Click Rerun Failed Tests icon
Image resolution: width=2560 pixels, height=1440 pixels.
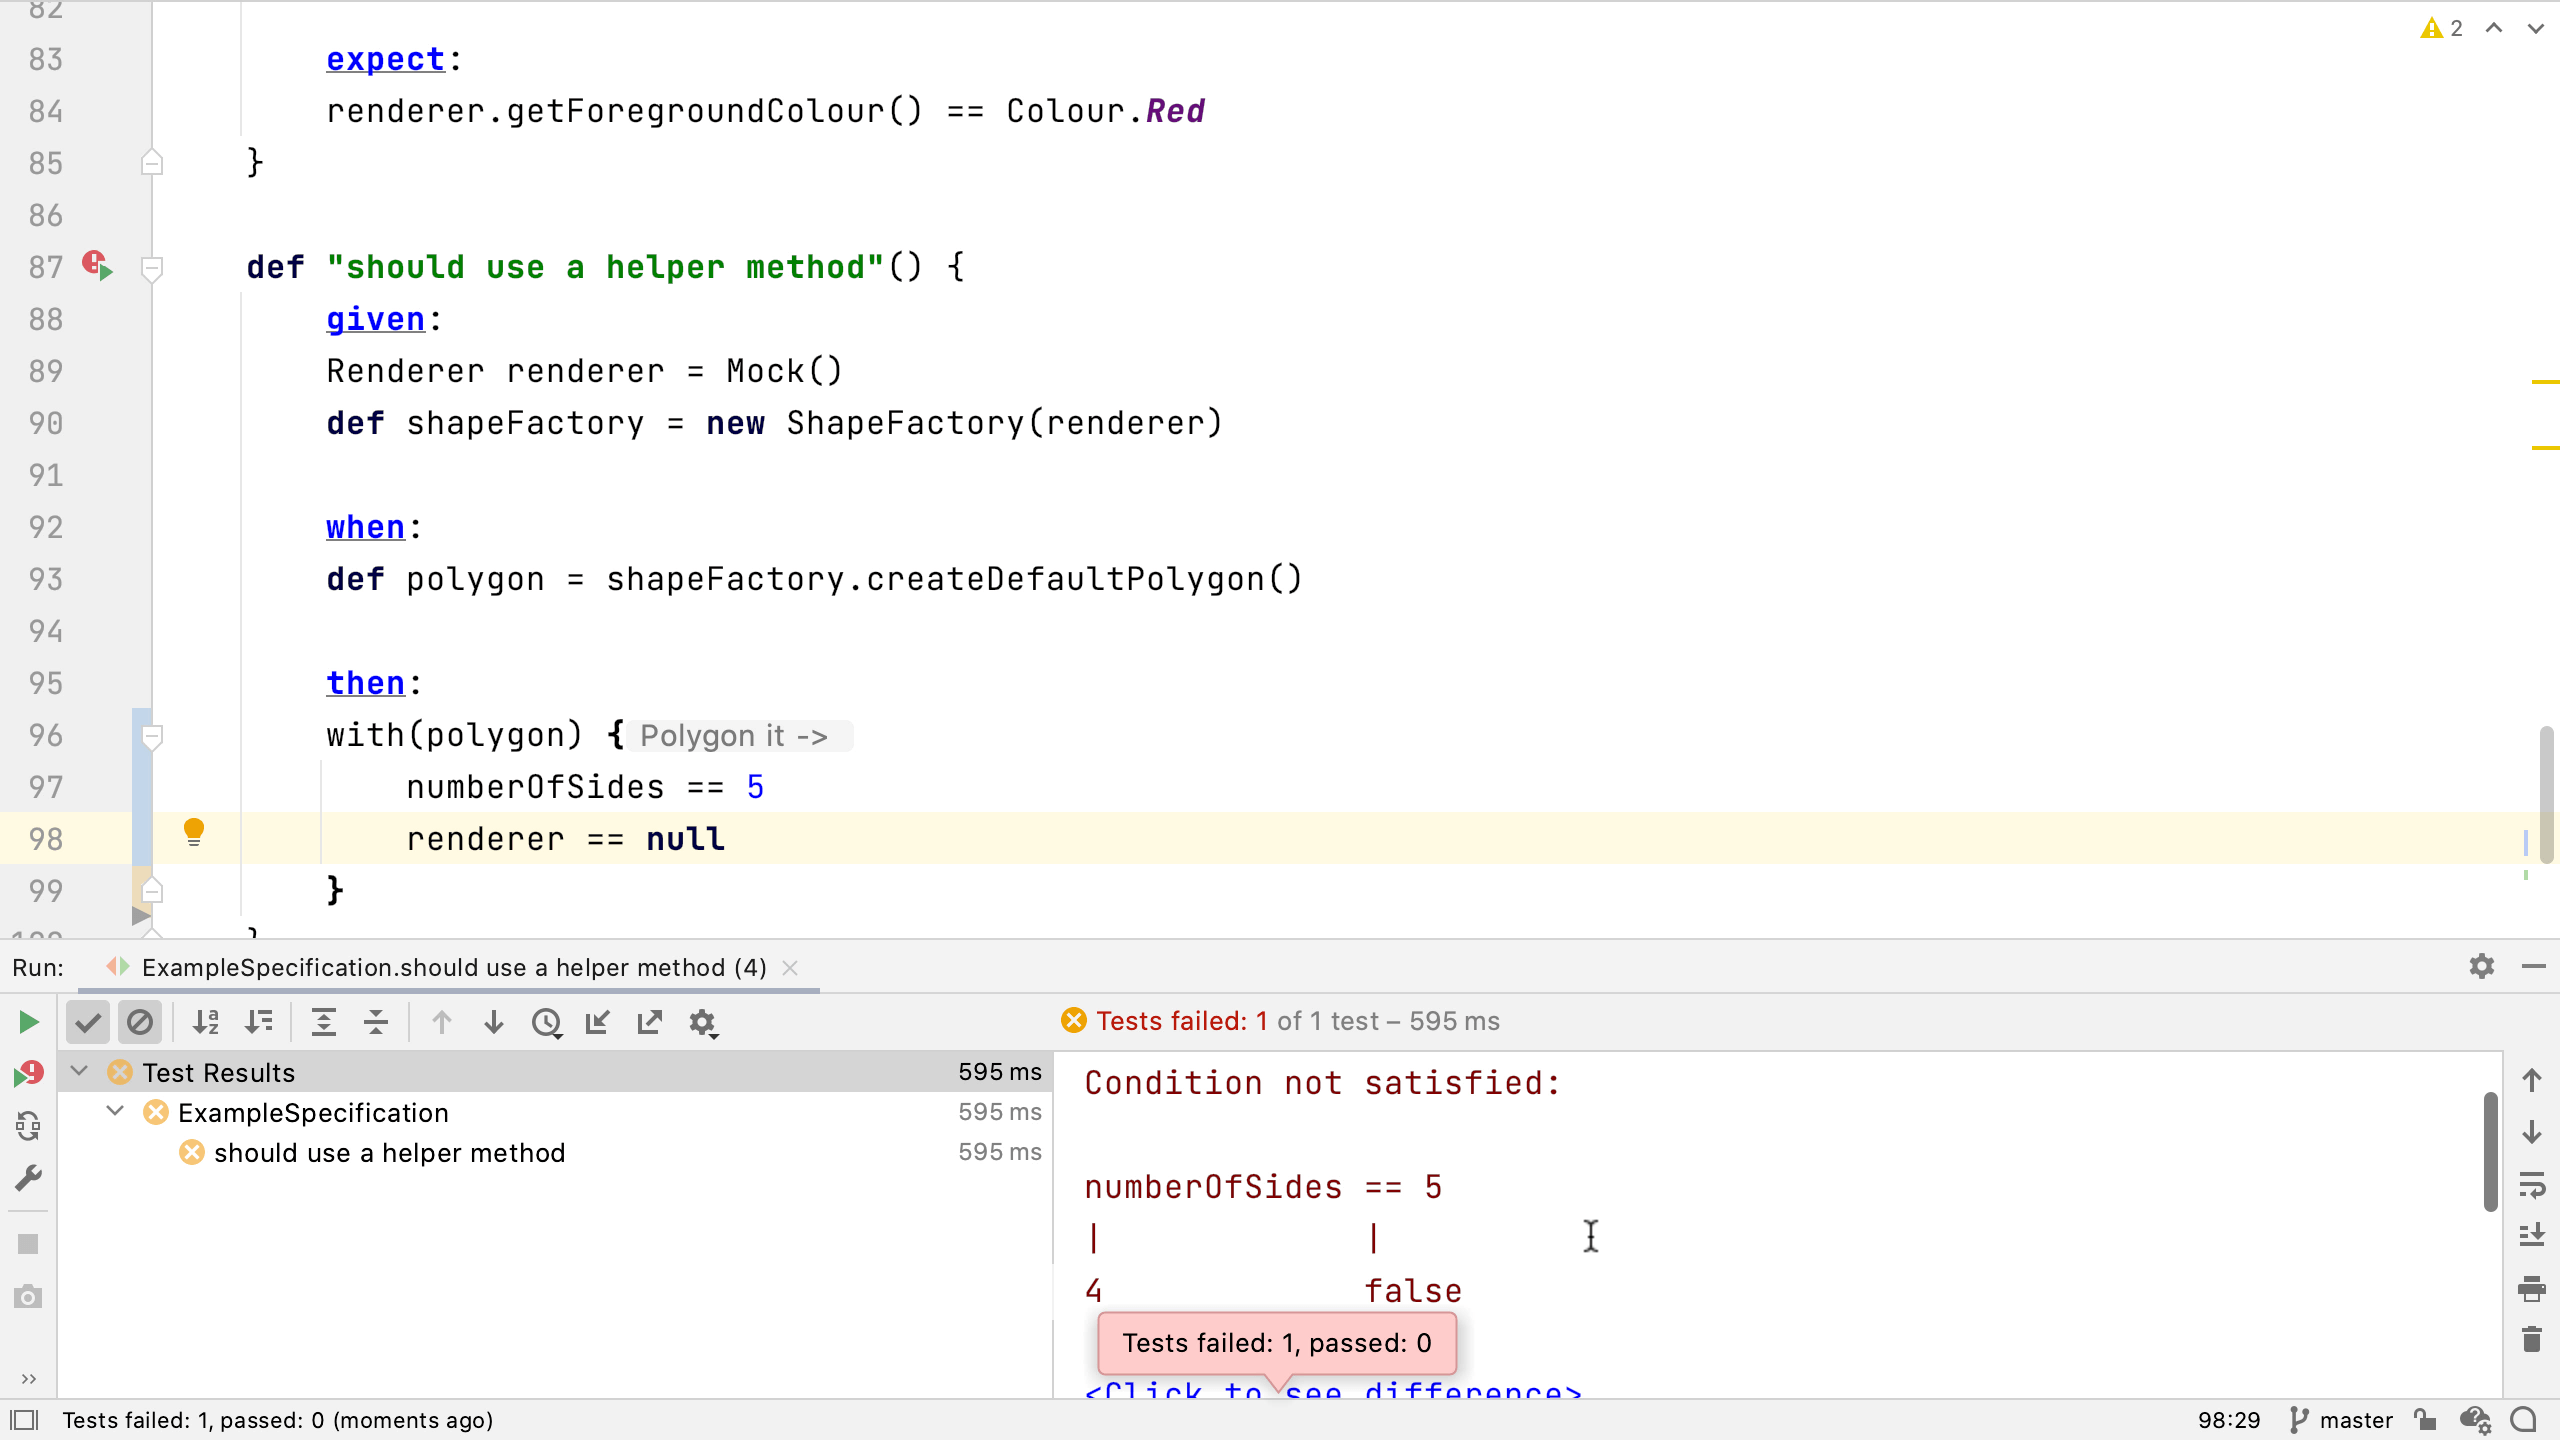[x=28, y=1075]
